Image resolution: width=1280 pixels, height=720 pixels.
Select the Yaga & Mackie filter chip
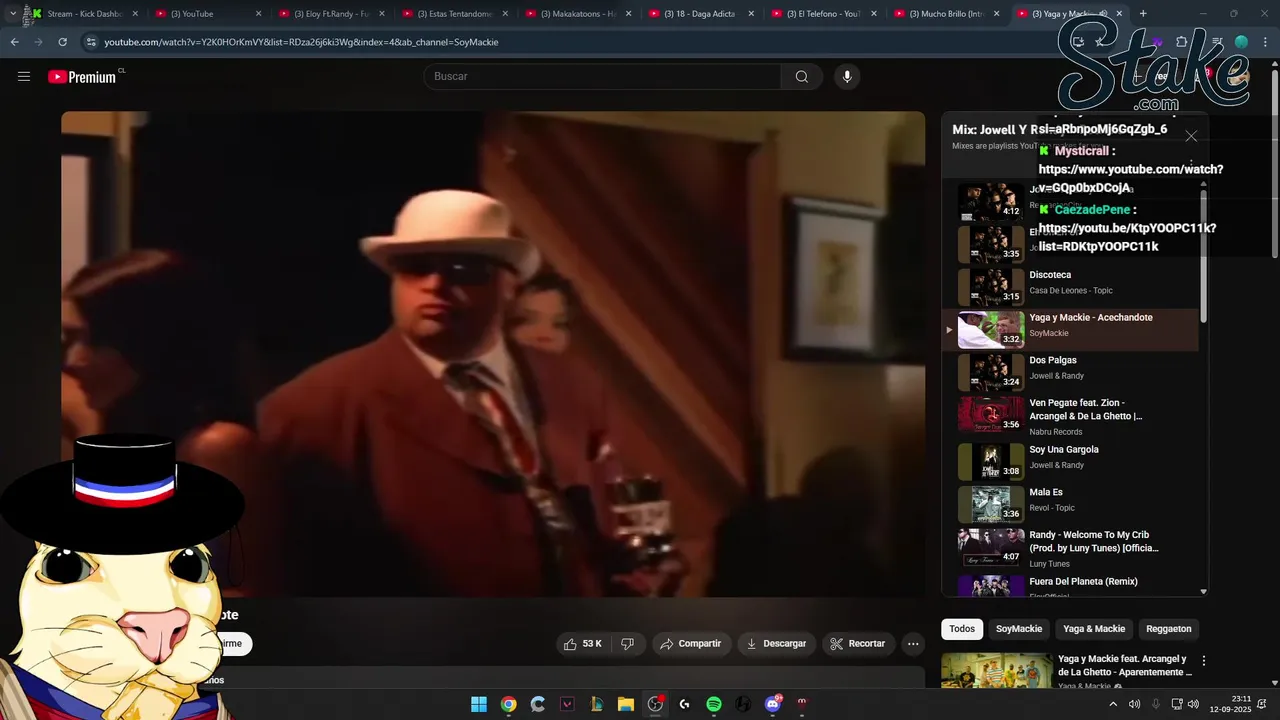(1094, 629)
